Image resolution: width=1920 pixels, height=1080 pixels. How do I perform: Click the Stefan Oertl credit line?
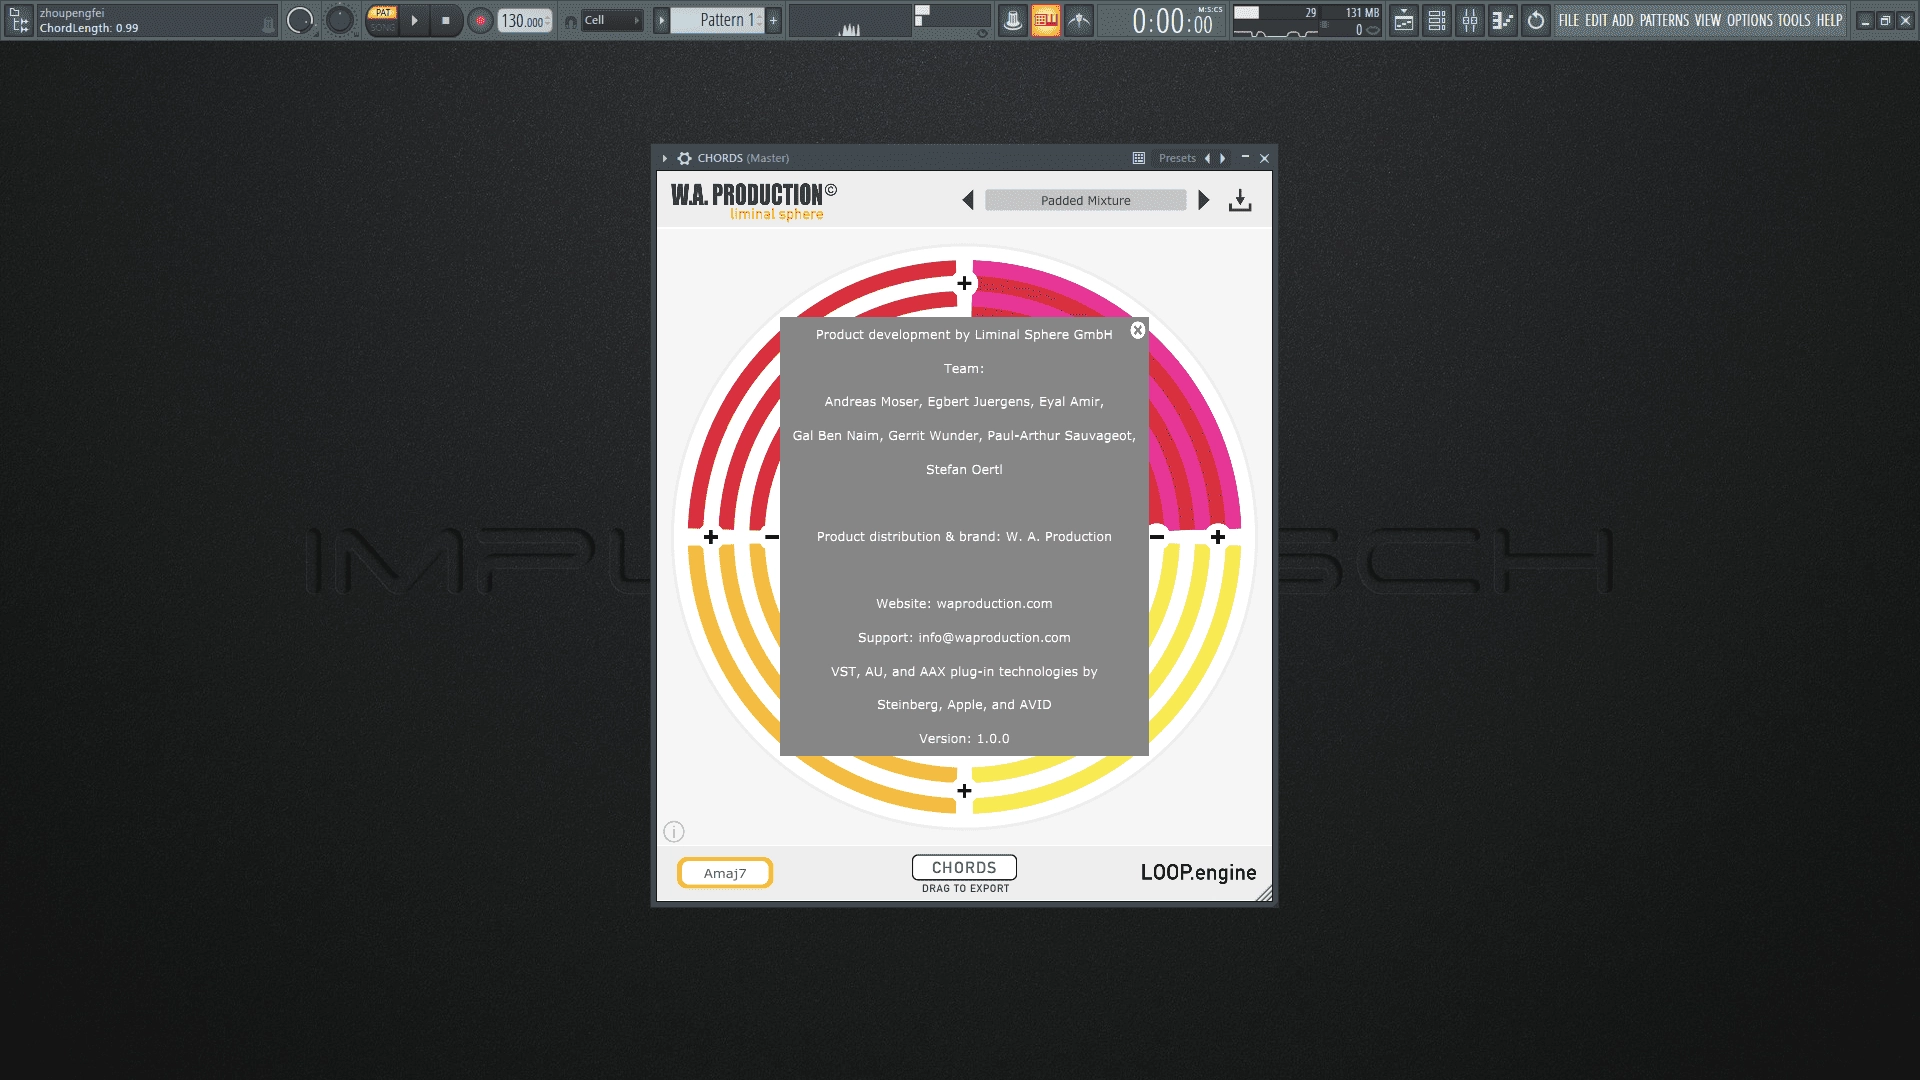pyautogui.click(x=964, y=470)
